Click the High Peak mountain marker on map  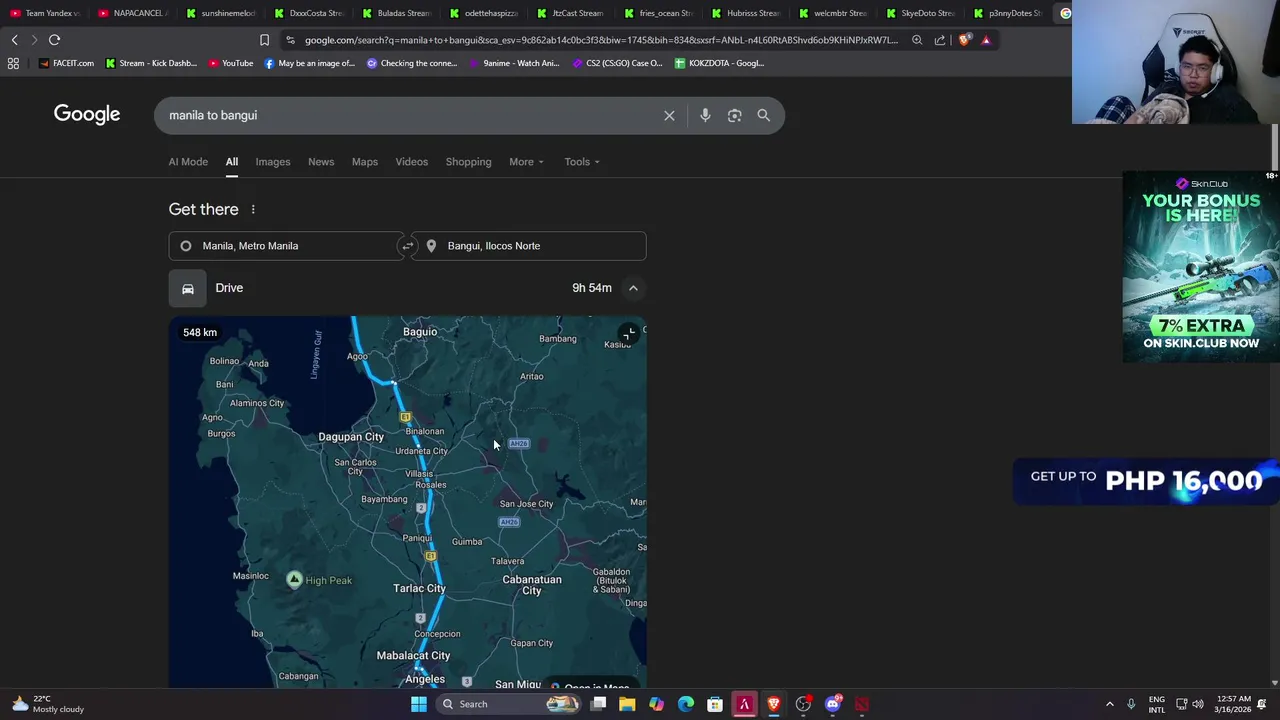click(294, 580)
